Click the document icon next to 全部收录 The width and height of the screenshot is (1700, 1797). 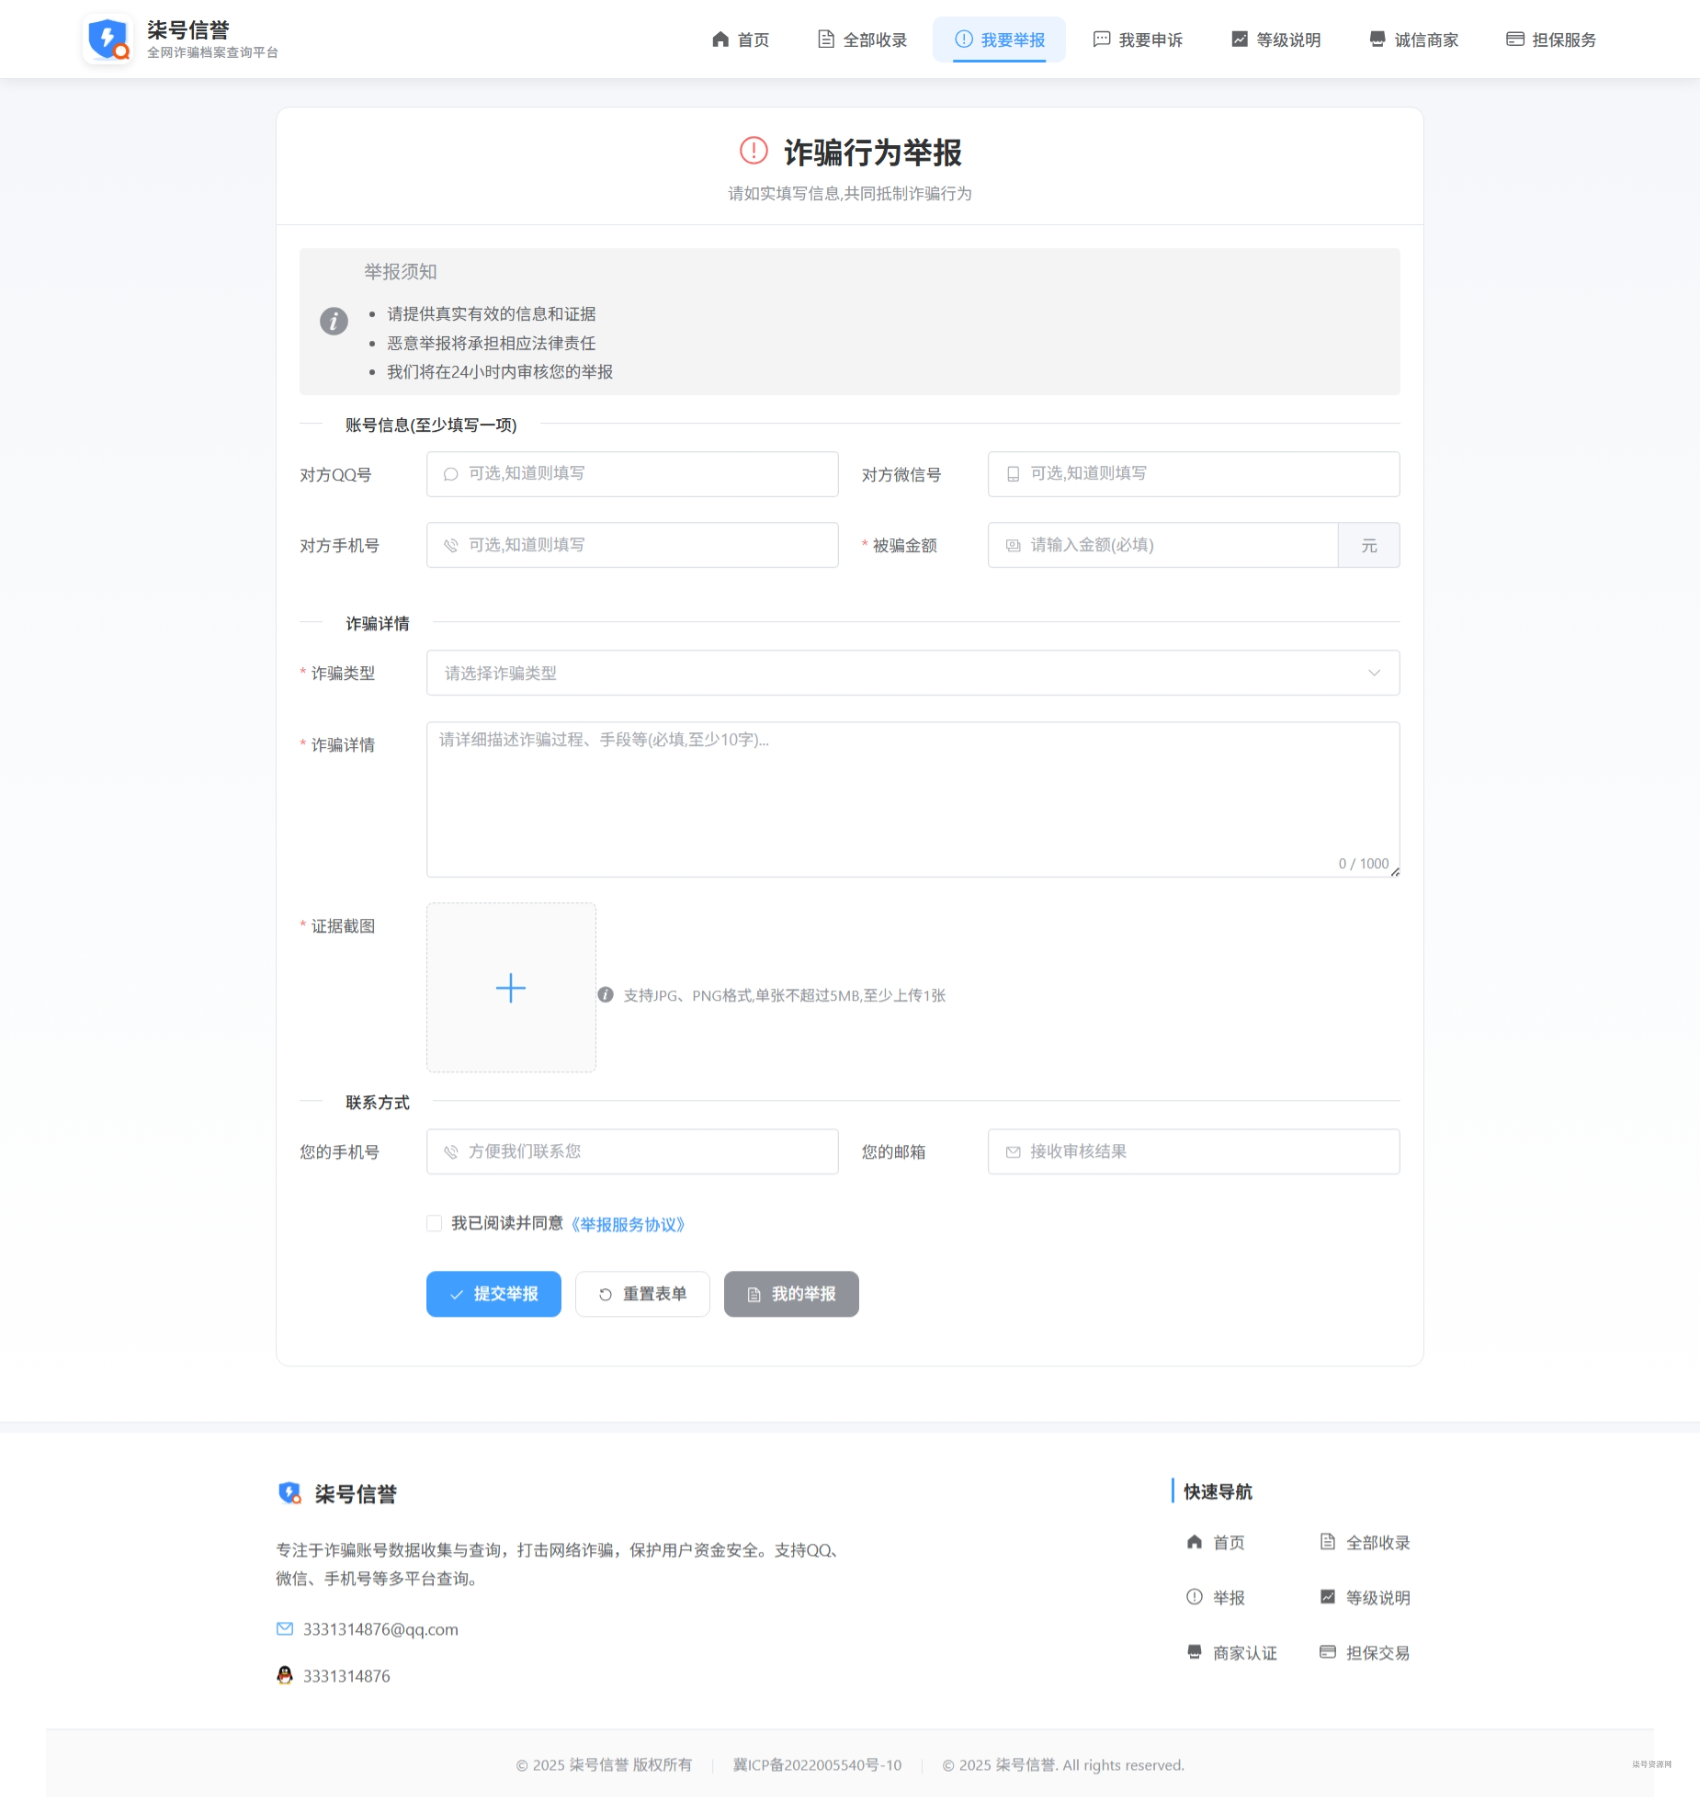824,40
